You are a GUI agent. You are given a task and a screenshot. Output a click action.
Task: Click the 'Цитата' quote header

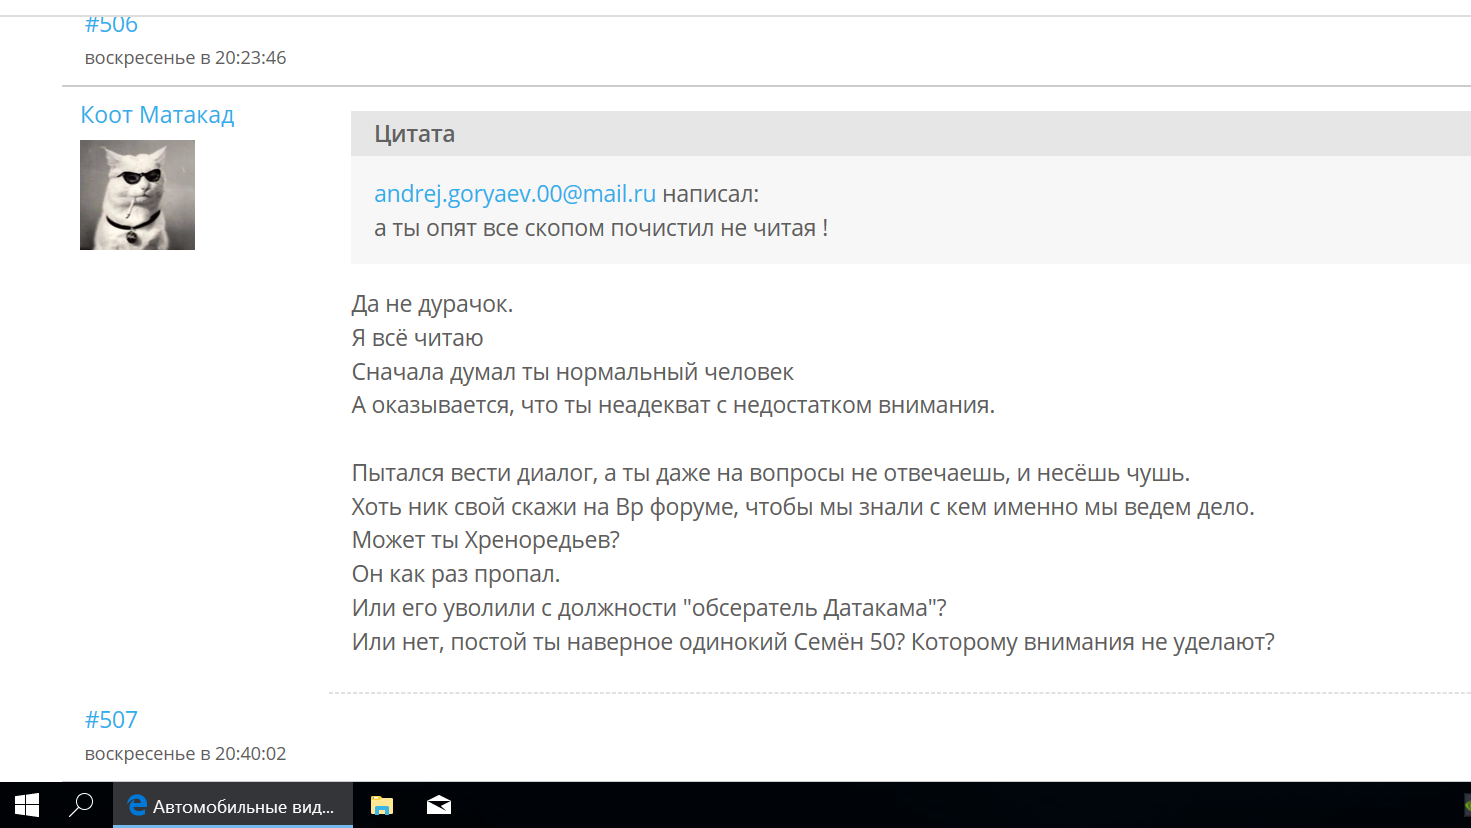tap(414, 134)
